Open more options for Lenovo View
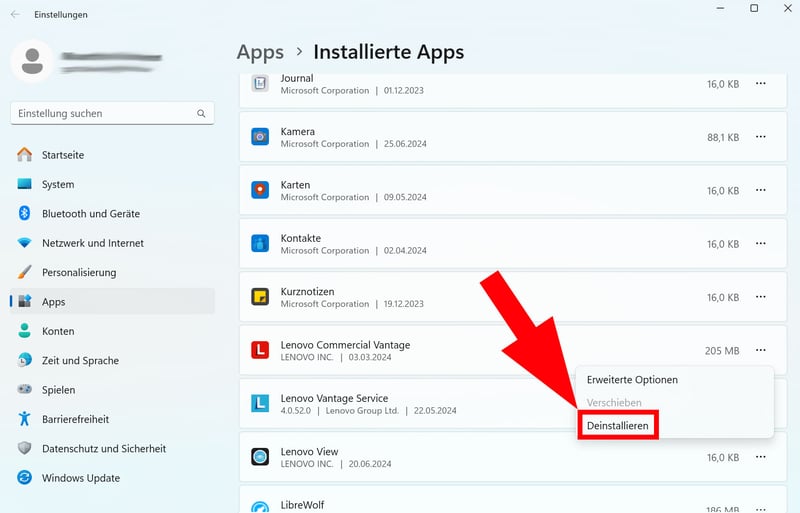Image resolution: width=800 pixels, height=513 pixels. click(x=761, y=457)
